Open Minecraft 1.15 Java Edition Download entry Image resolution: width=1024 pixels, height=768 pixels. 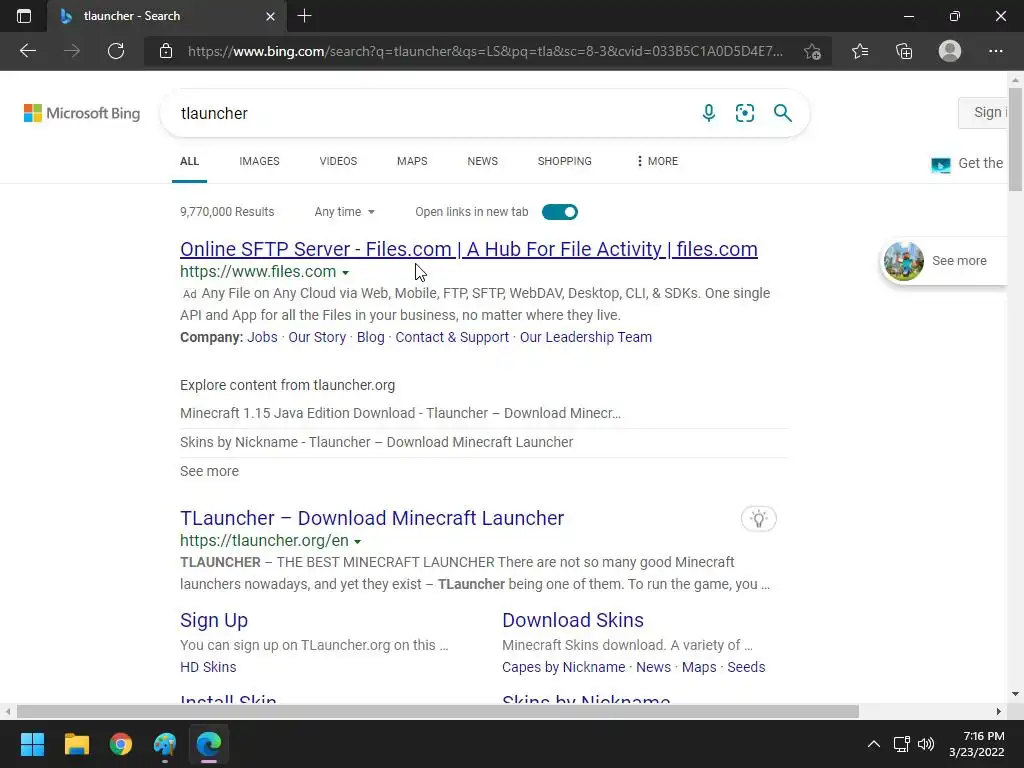click(x=400, y=413)
